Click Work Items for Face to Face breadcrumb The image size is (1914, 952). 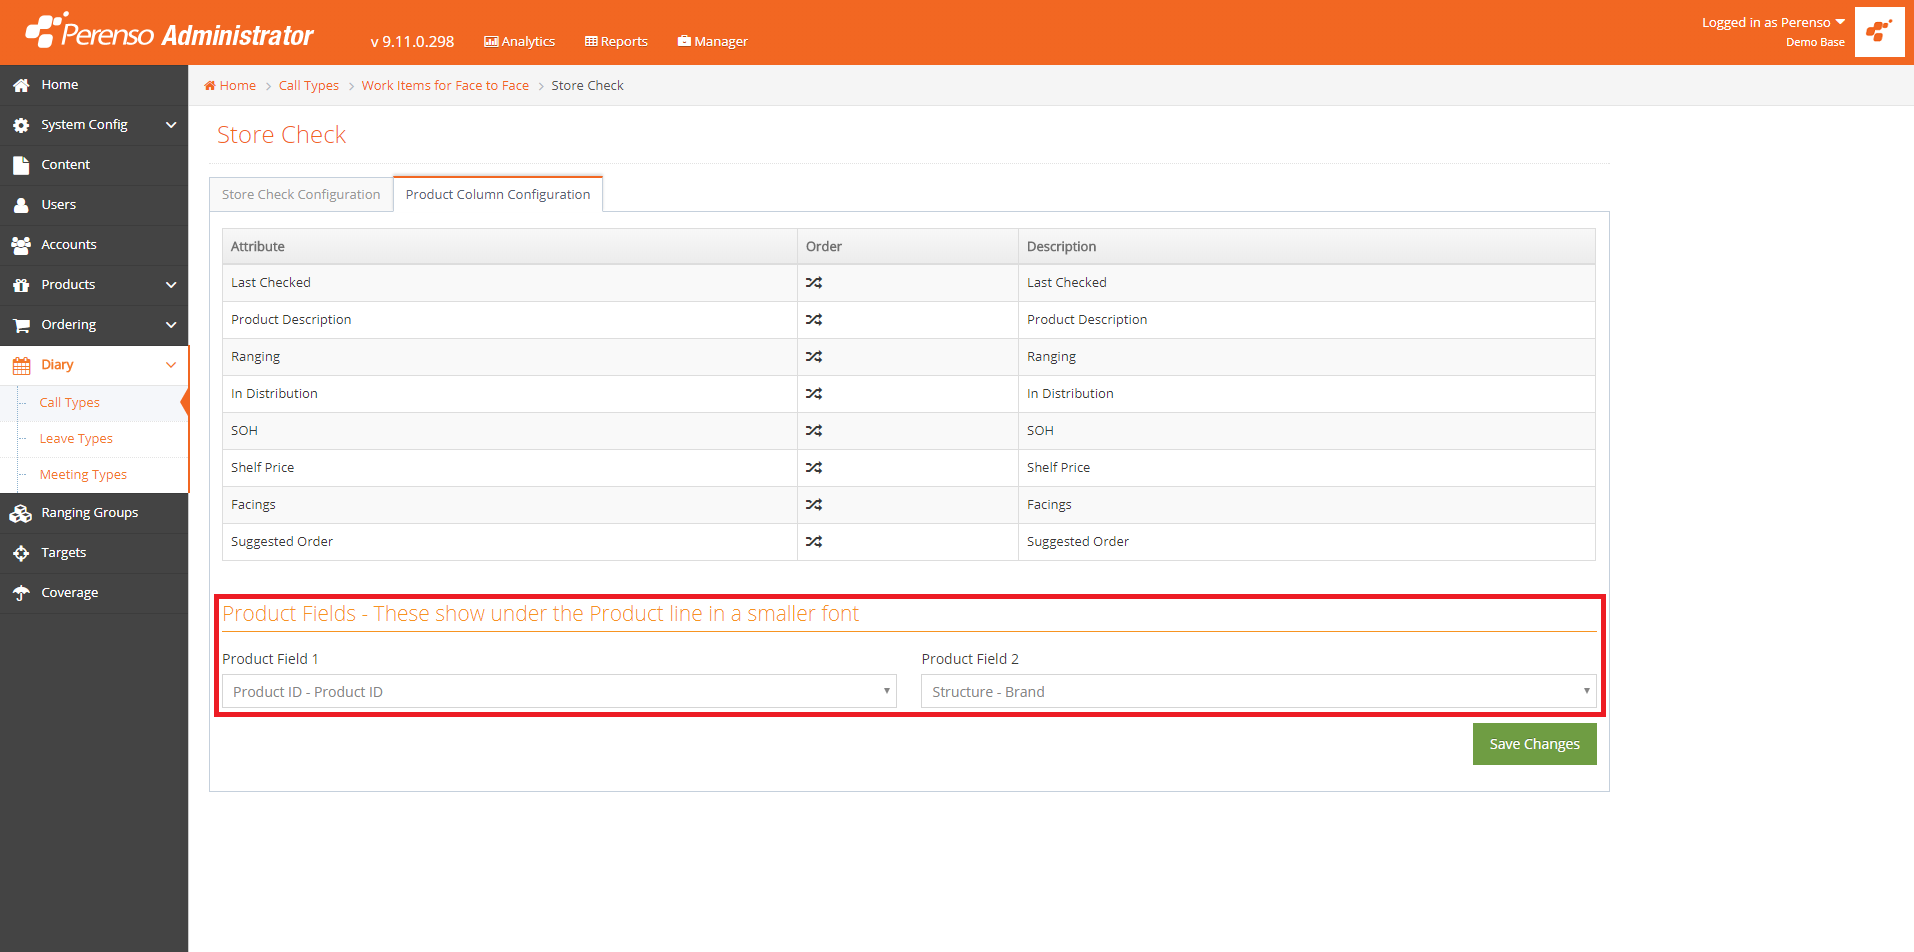coord(445,85)
